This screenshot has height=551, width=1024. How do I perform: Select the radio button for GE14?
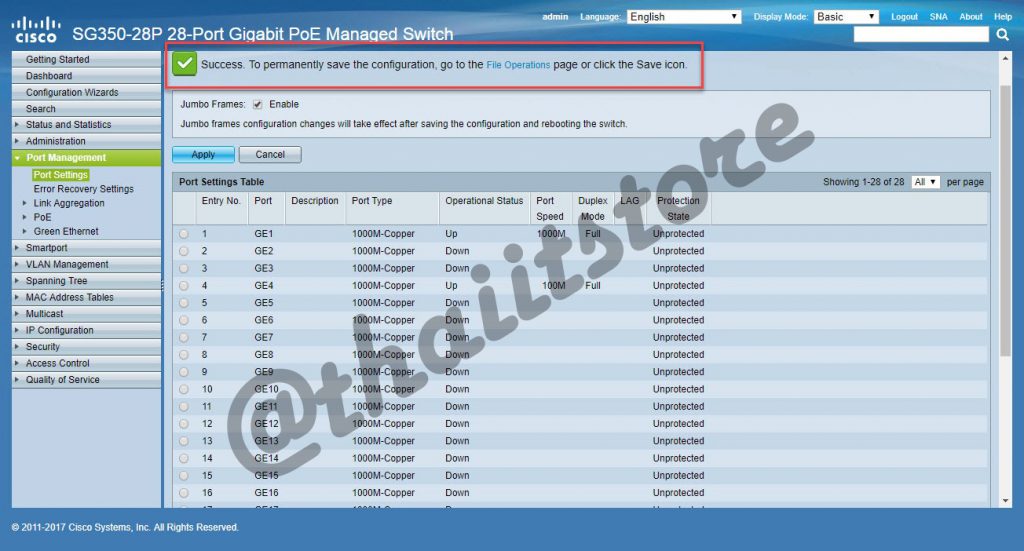[184, 458]
